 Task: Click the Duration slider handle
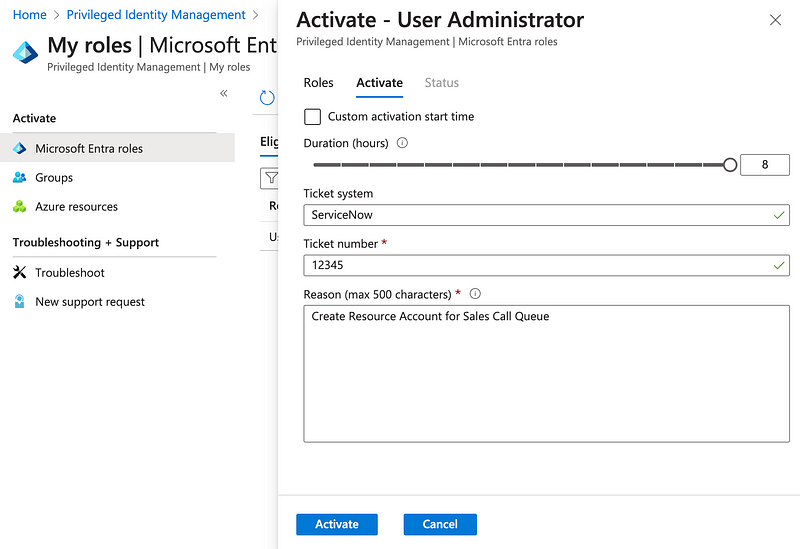click(x=730, y=165)
